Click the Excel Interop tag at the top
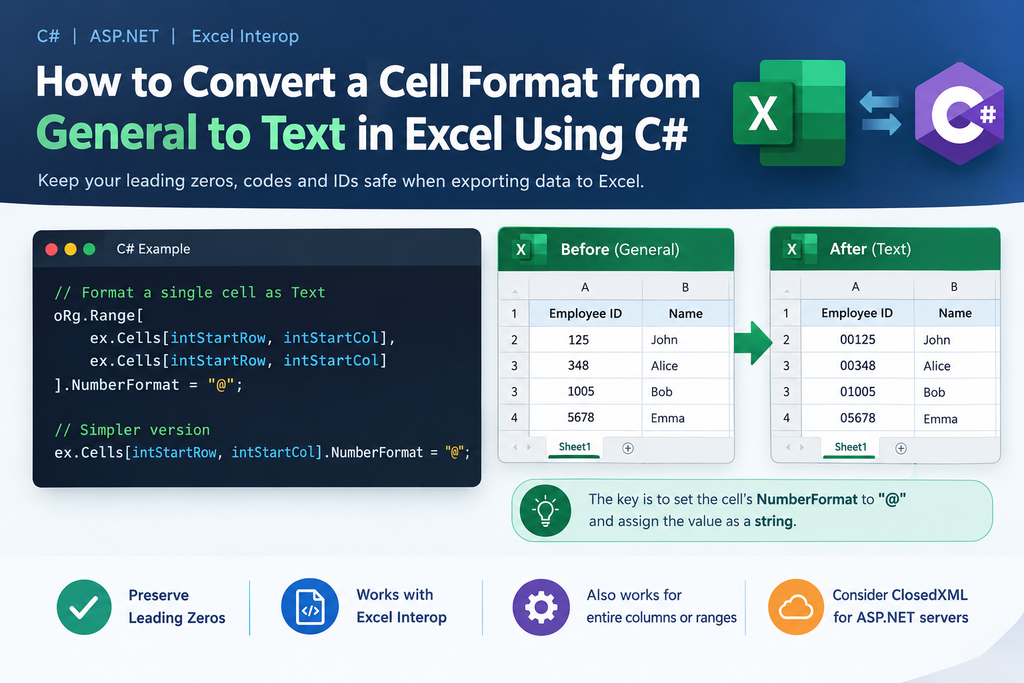This screenshot has height=683, width=1024. (245, 36)
